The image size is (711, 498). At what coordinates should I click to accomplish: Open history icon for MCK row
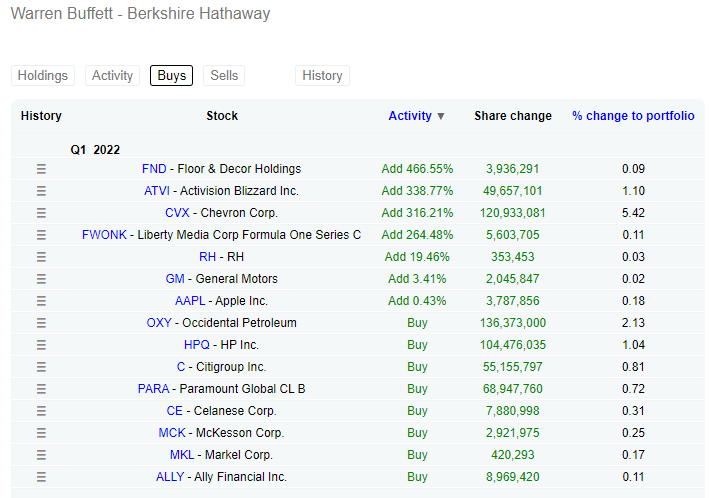[41, 433]
